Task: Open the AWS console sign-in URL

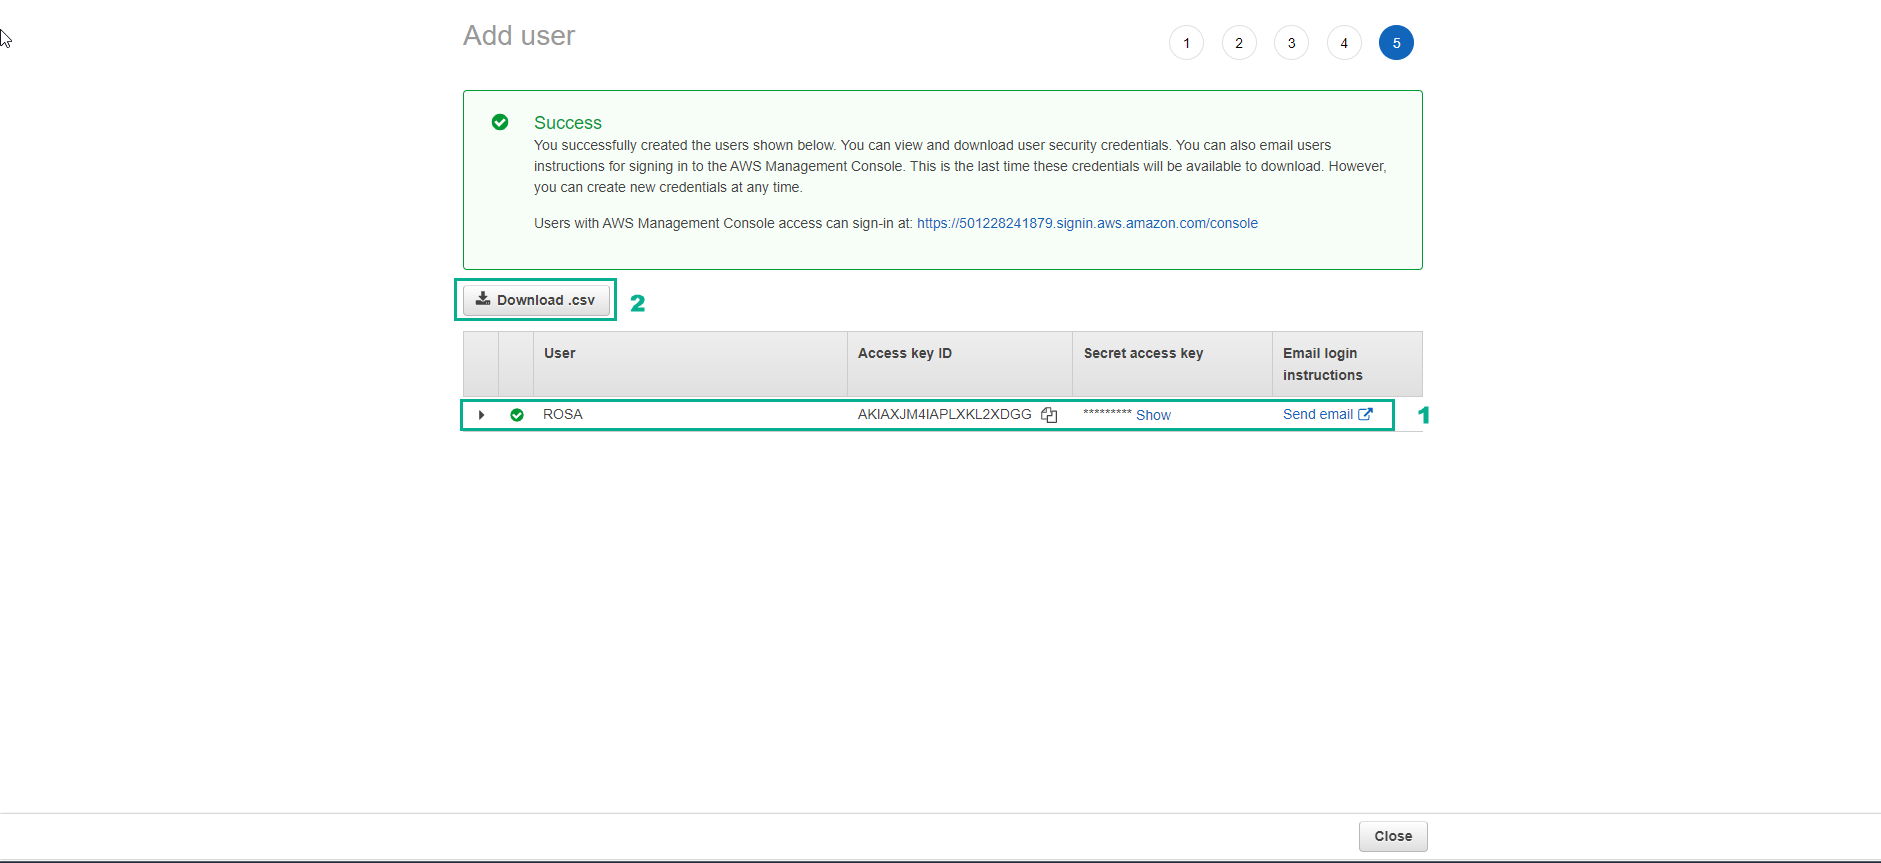Action: click(1087, 223)
